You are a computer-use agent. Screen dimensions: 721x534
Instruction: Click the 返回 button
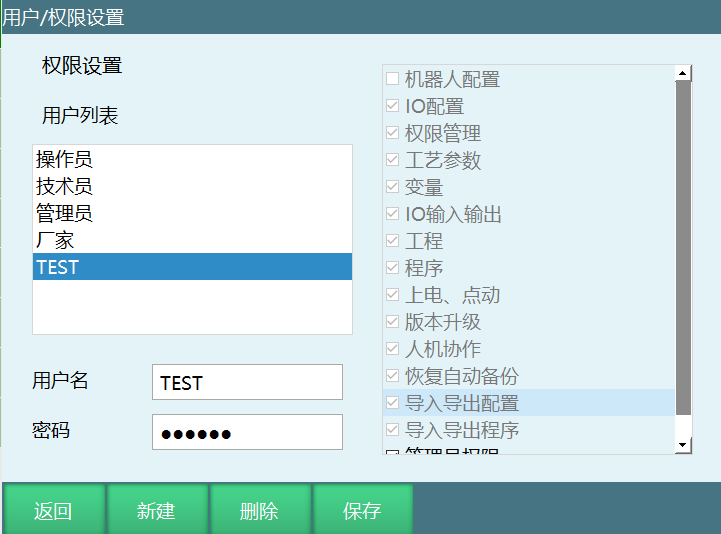53,511
